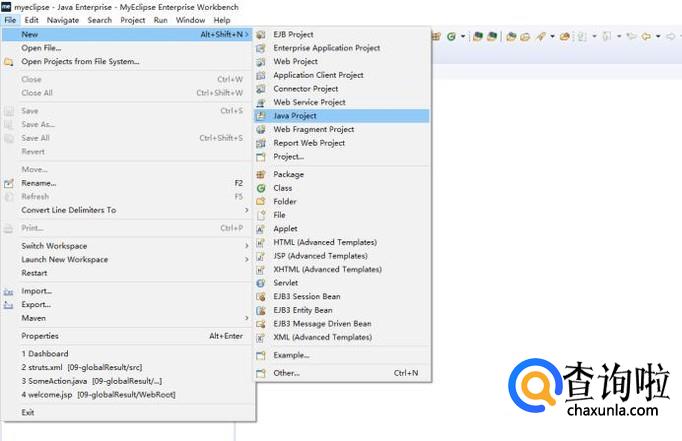
Task: Click the Other... wizard icon
Action: (261, 373)
